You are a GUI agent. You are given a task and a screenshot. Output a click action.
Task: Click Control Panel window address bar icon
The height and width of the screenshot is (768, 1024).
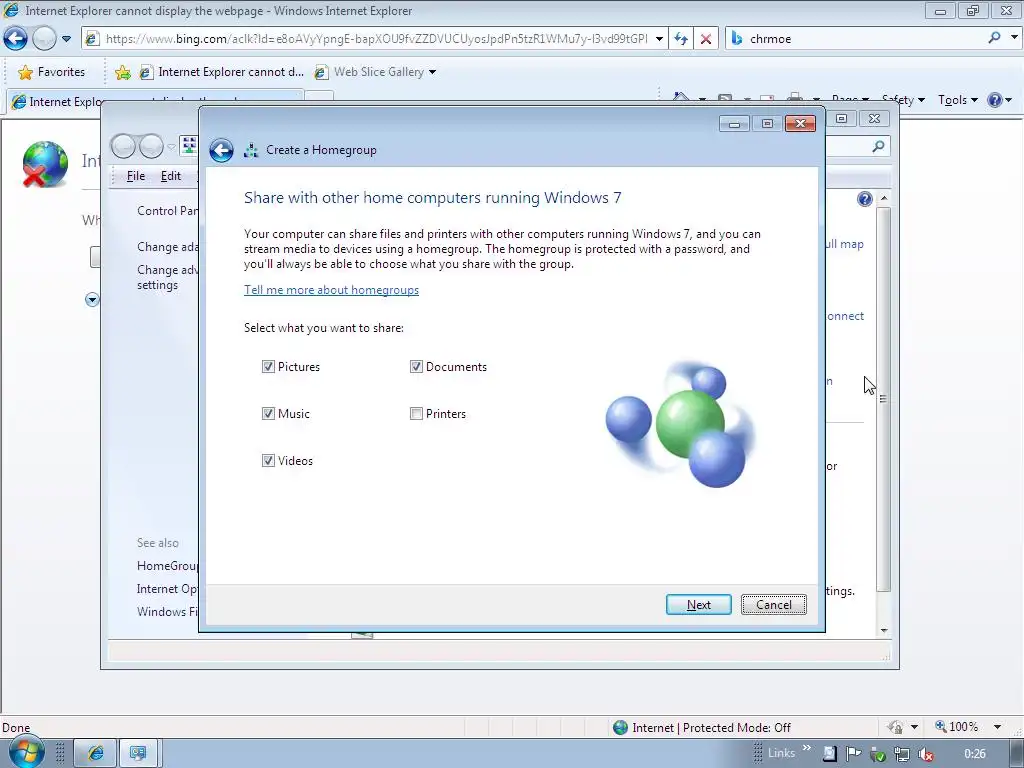[189, 145]
